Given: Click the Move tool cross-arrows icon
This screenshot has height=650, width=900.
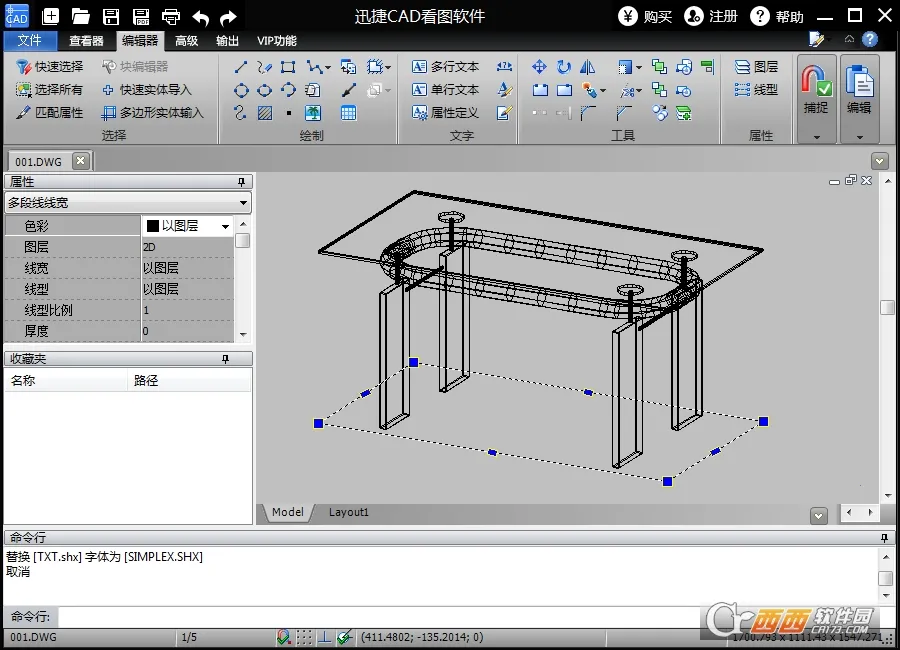Looking at the screenshot, I should point(539,67).
